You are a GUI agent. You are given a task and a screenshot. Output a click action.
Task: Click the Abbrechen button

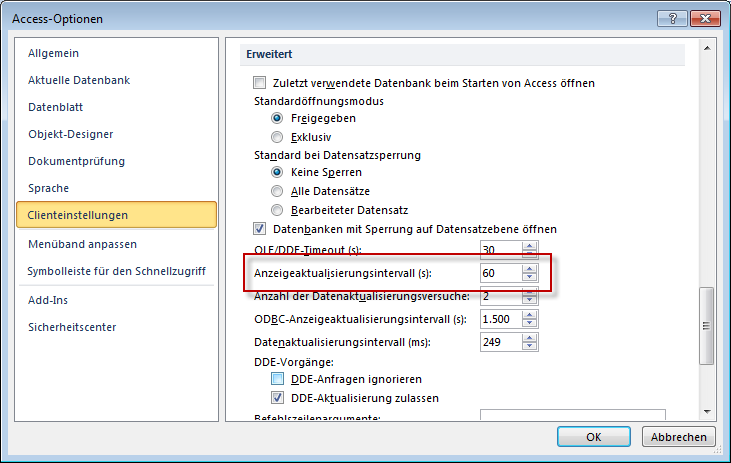coord(679,437)
